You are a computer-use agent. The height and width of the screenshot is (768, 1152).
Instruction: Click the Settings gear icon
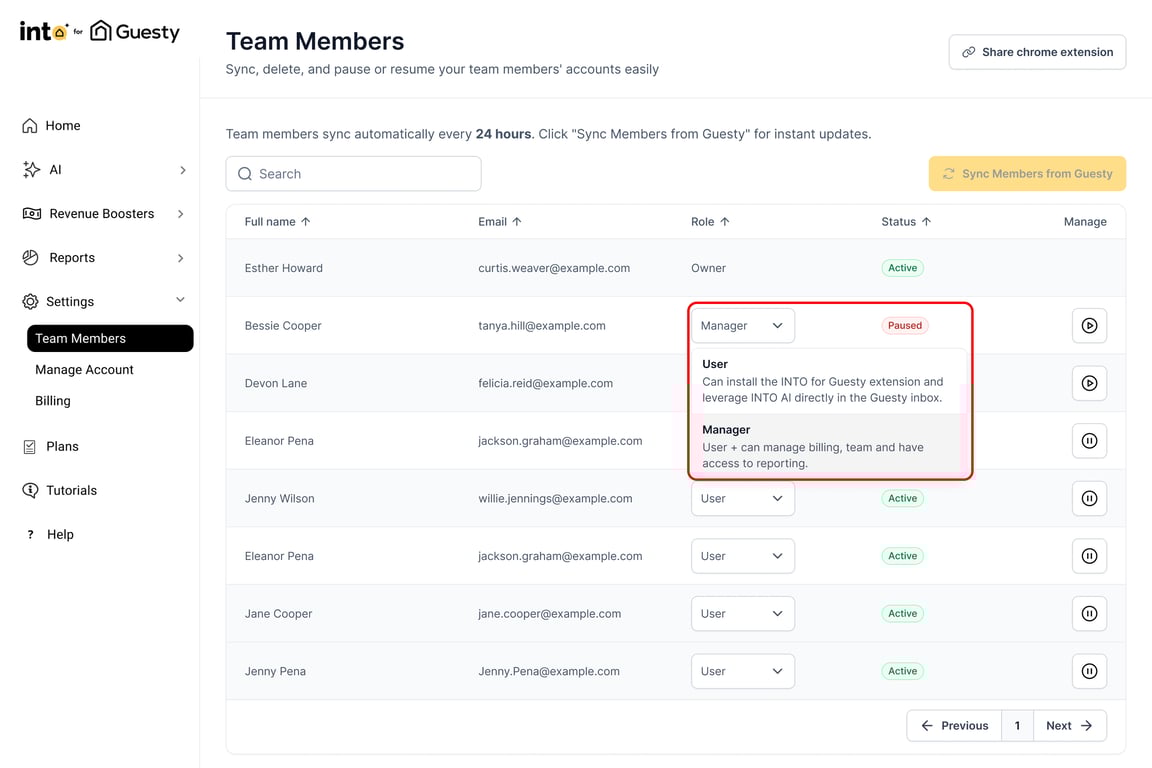30,301
